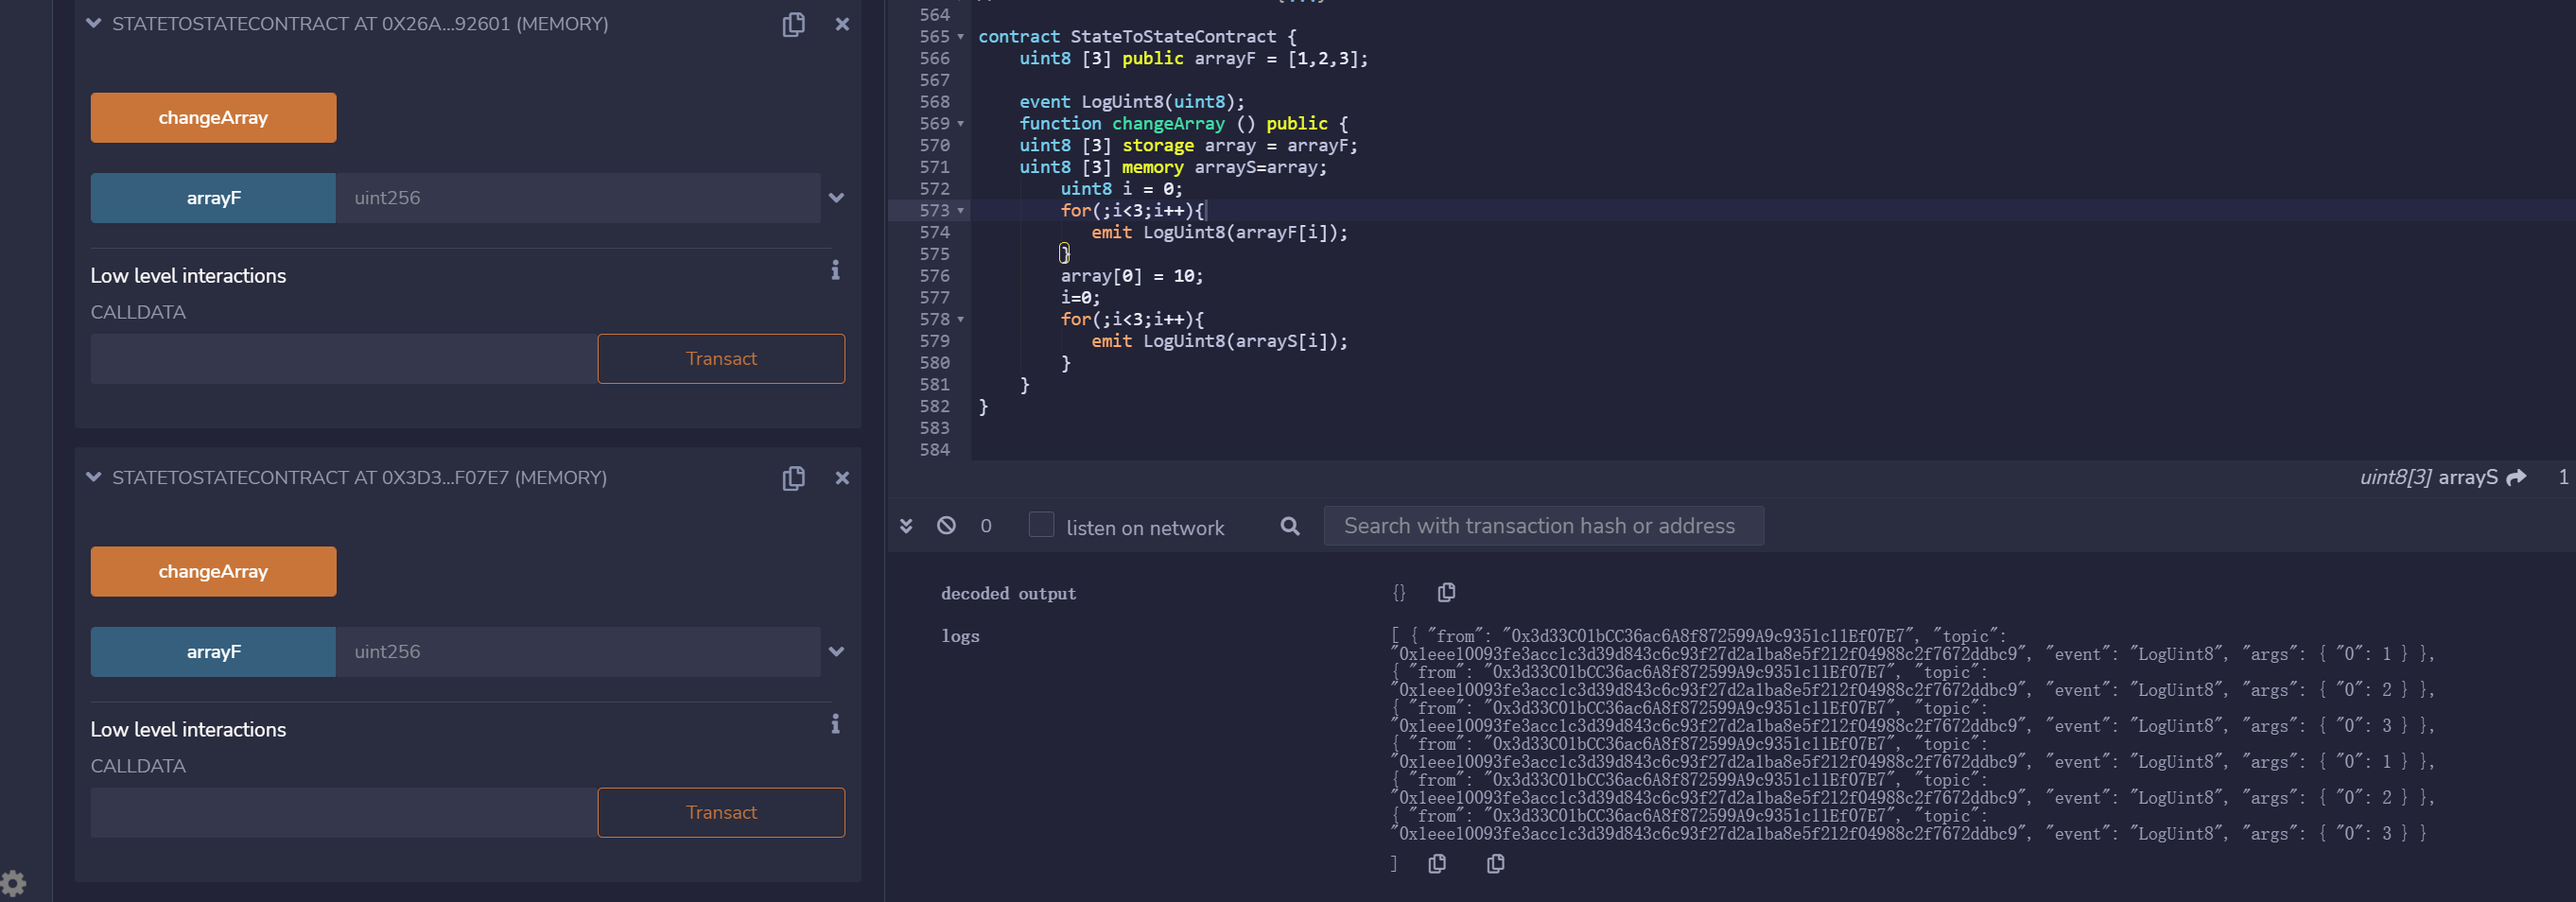Image resolution: width=2576 pixels, height=902 pixels.
Task: Focus the transaction hash search field
Action: 1543,526
